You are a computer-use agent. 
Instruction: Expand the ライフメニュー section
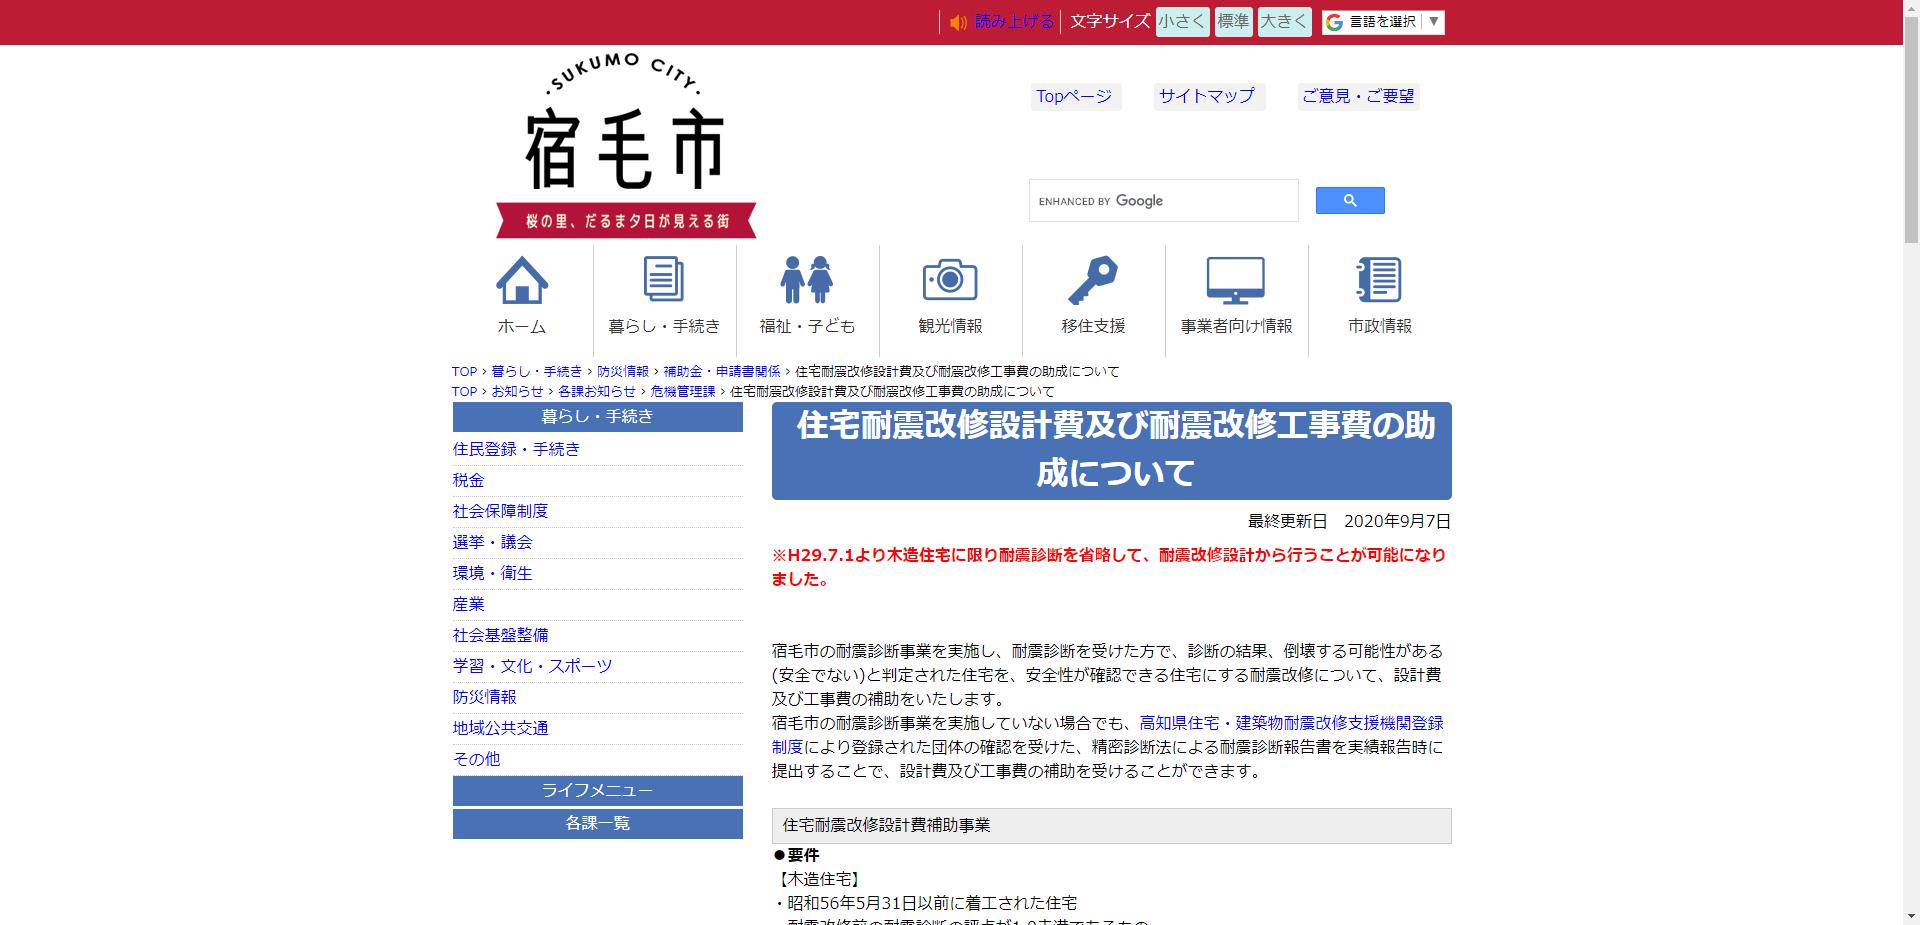click(x=597, y=790)
